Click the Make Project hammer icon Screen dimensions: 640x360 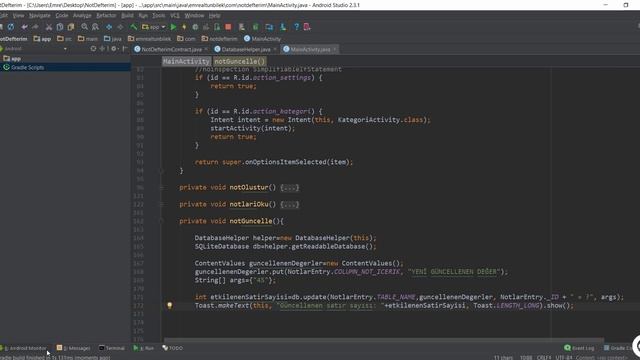pyautogui.click(x=133, y=27)
